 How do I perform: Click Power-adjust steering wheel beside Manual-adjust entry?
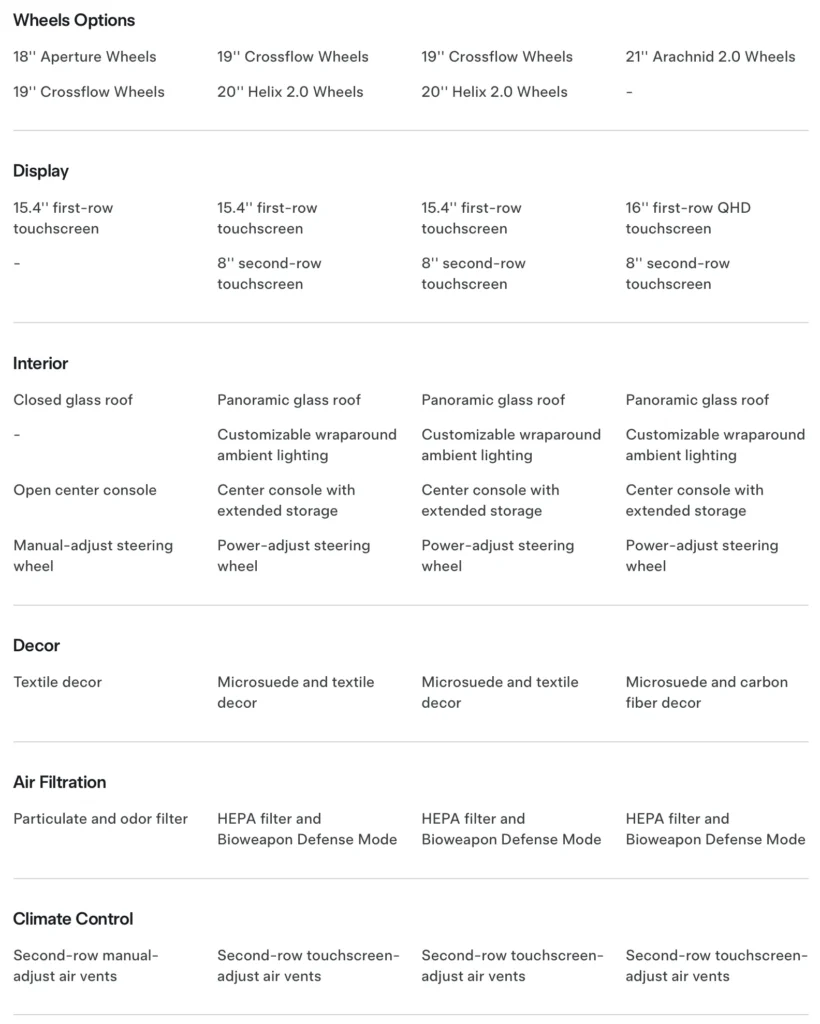[x=293, y=555]
